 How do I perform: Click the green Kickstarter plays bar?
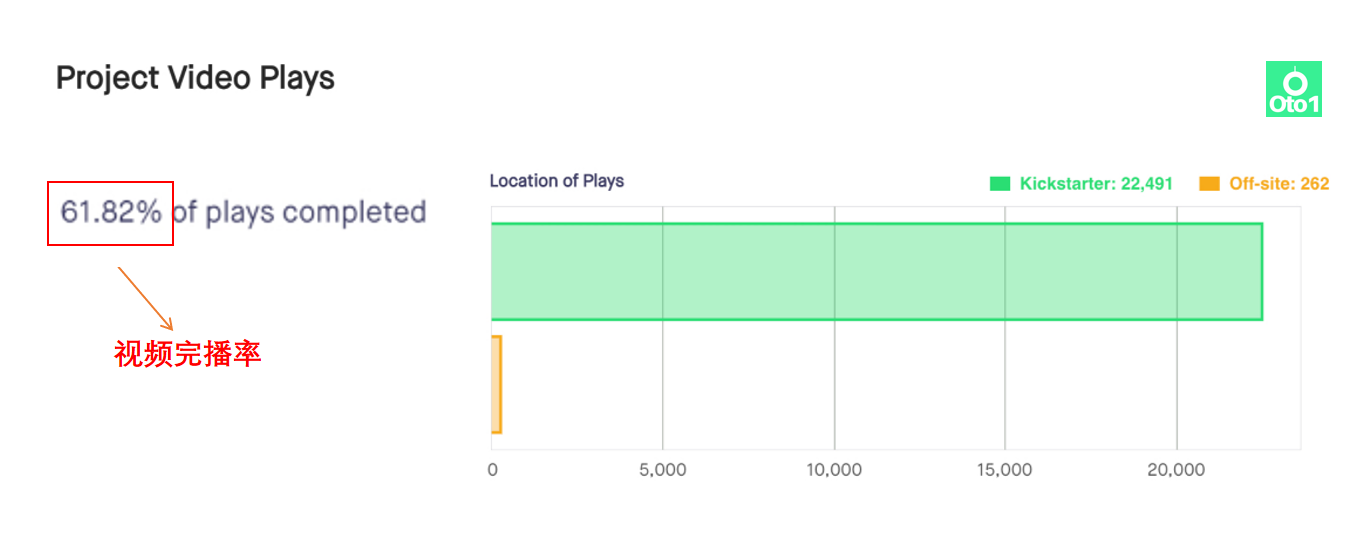tap(876, 272)
